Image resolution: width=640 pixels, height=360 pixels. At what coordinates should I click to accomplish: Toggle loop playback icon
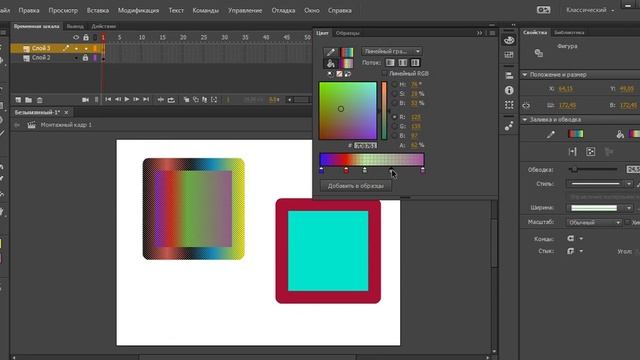tap(171, 100)
